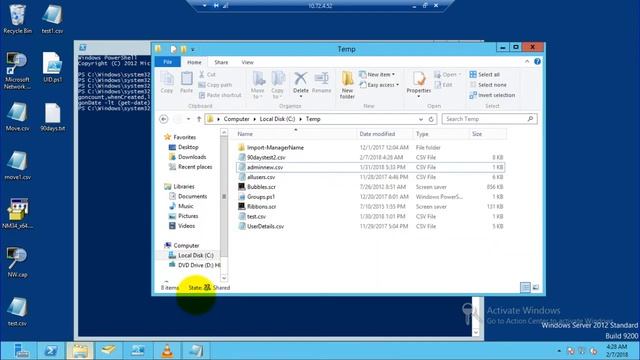Open Server Manager taskbar icon
The image size is (640, 360).
pos(21,351)
